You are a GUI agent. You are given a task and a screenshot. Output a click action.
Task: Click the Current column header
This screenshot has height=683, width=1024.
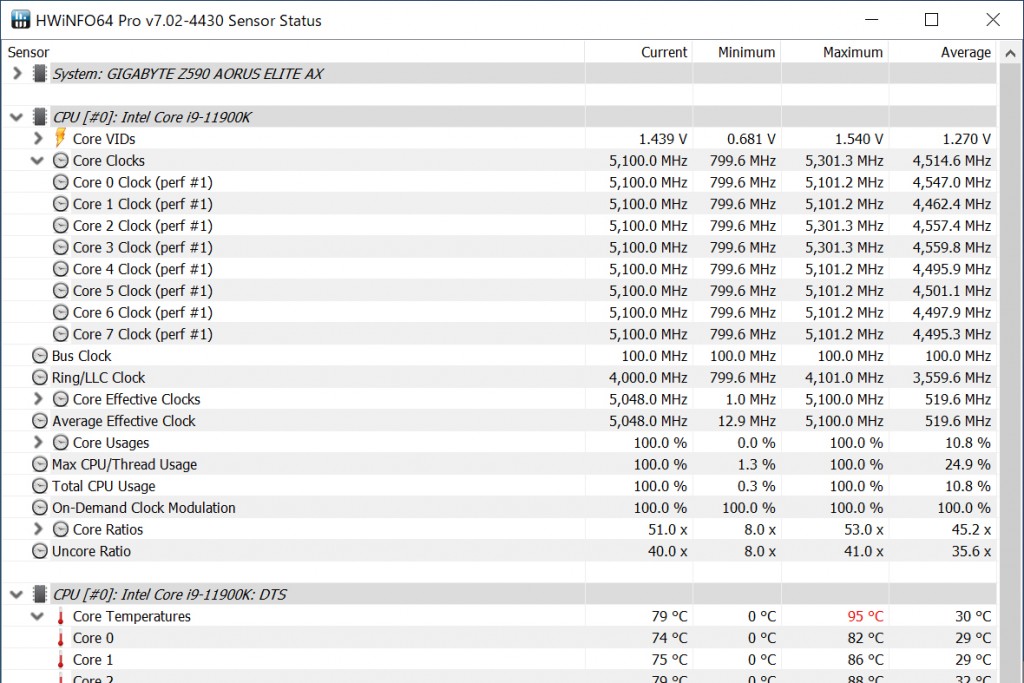point(639,52)
